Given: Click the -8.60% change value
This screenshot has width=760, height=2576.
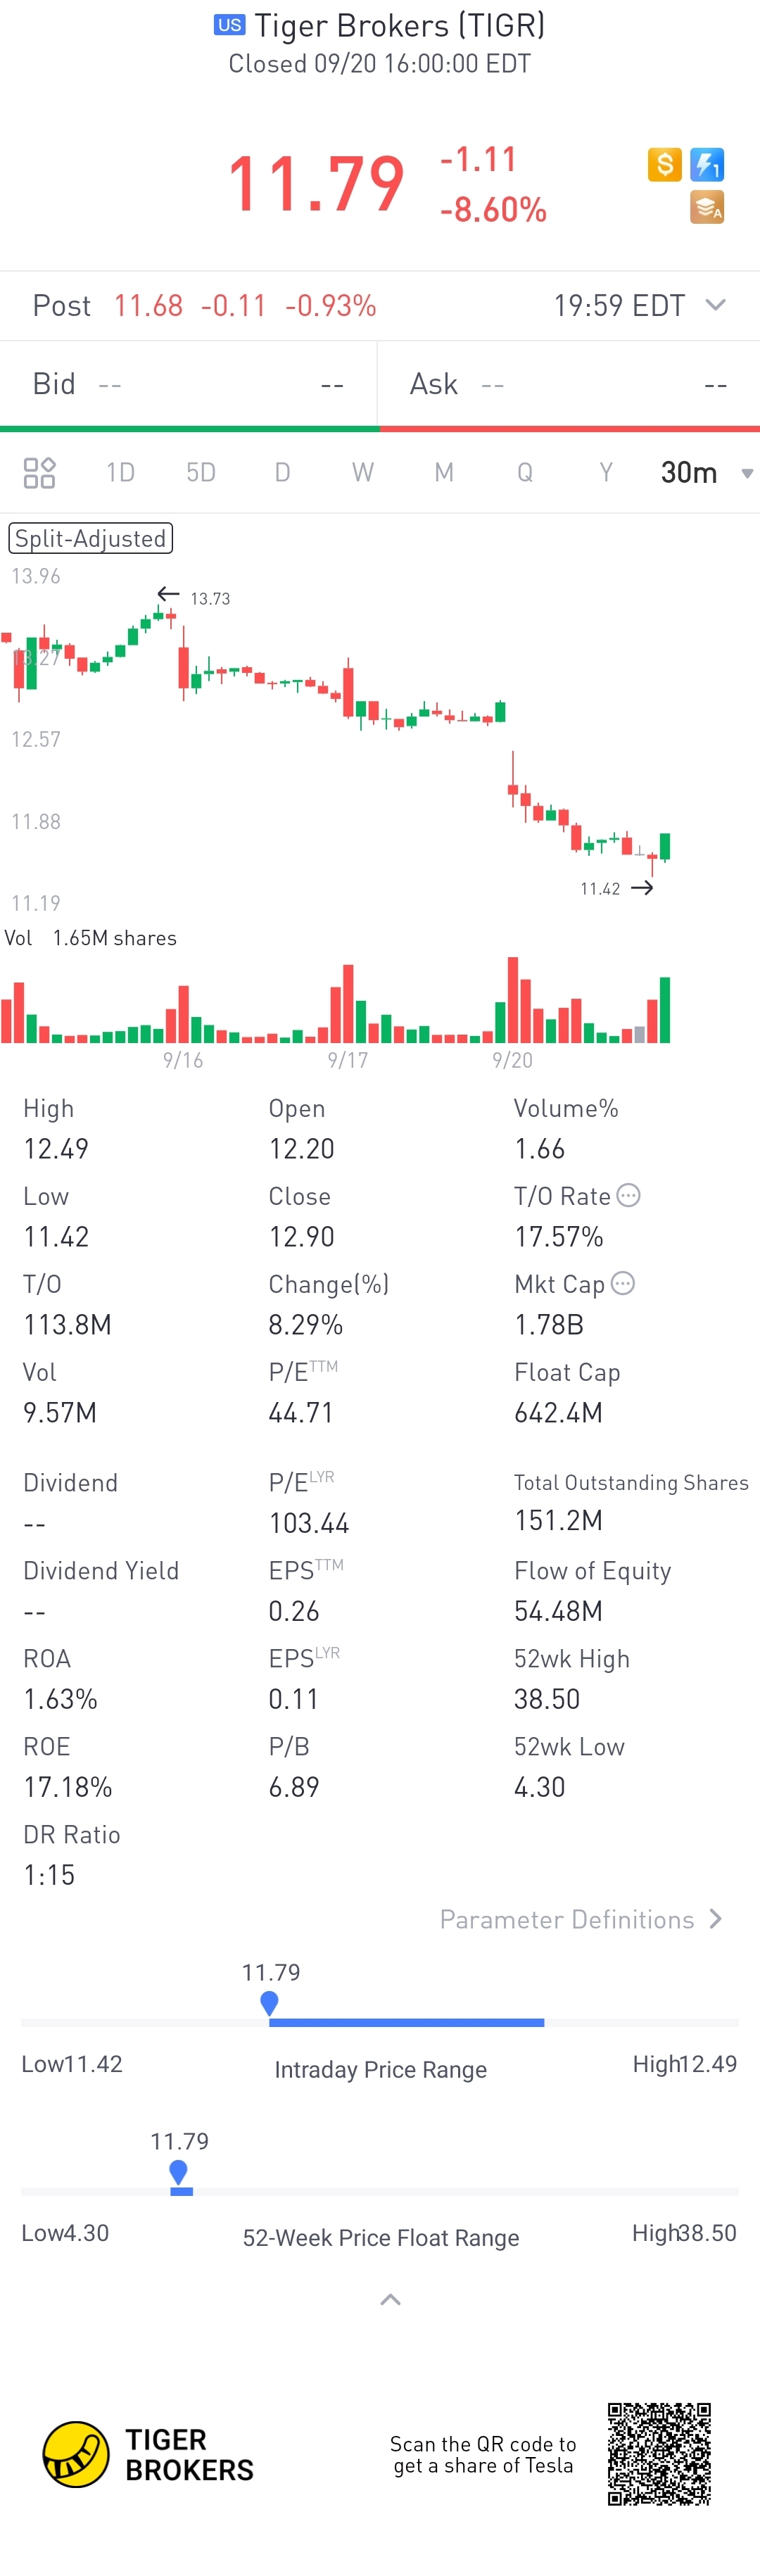Looking at the screenshot, I should pyautogui.click(x=494, y=209).
